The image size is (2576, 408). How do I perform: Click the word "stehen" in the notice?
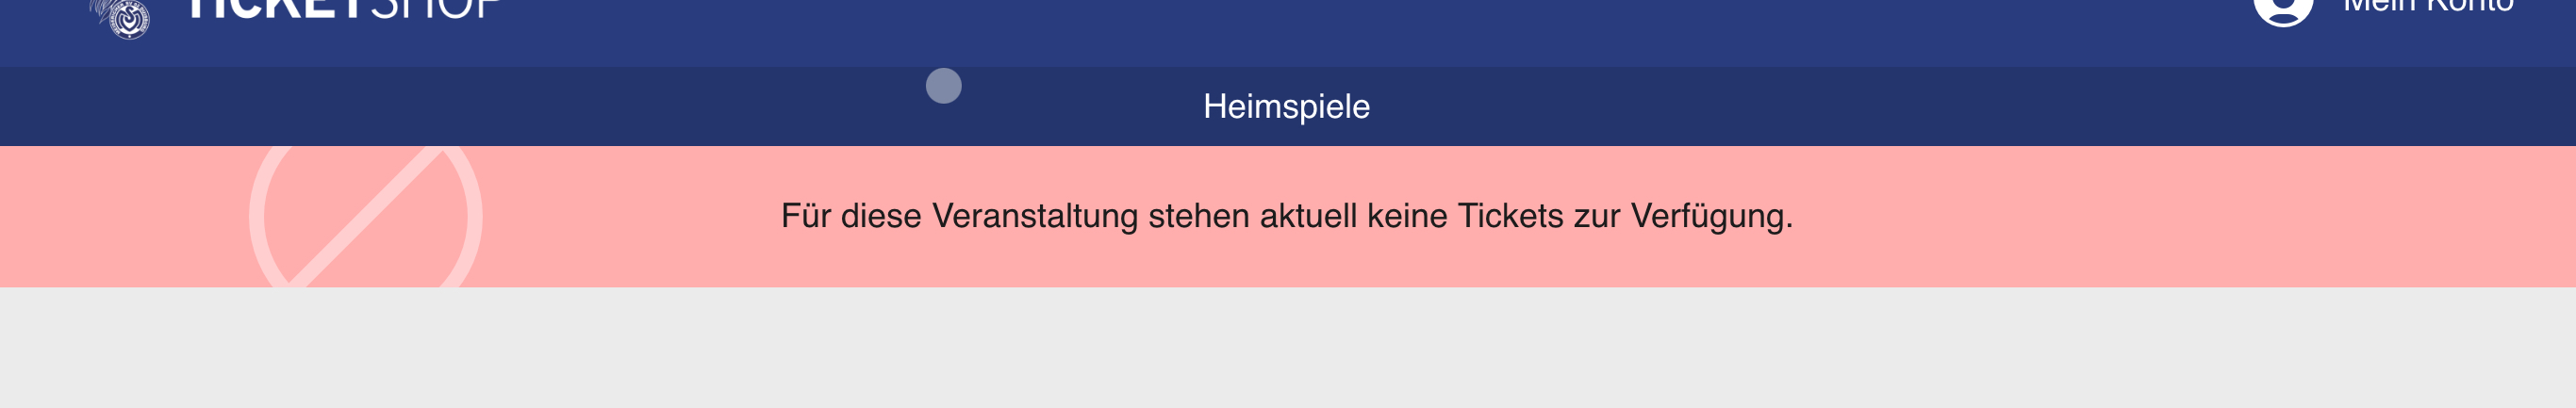[x=1198, y=216]
